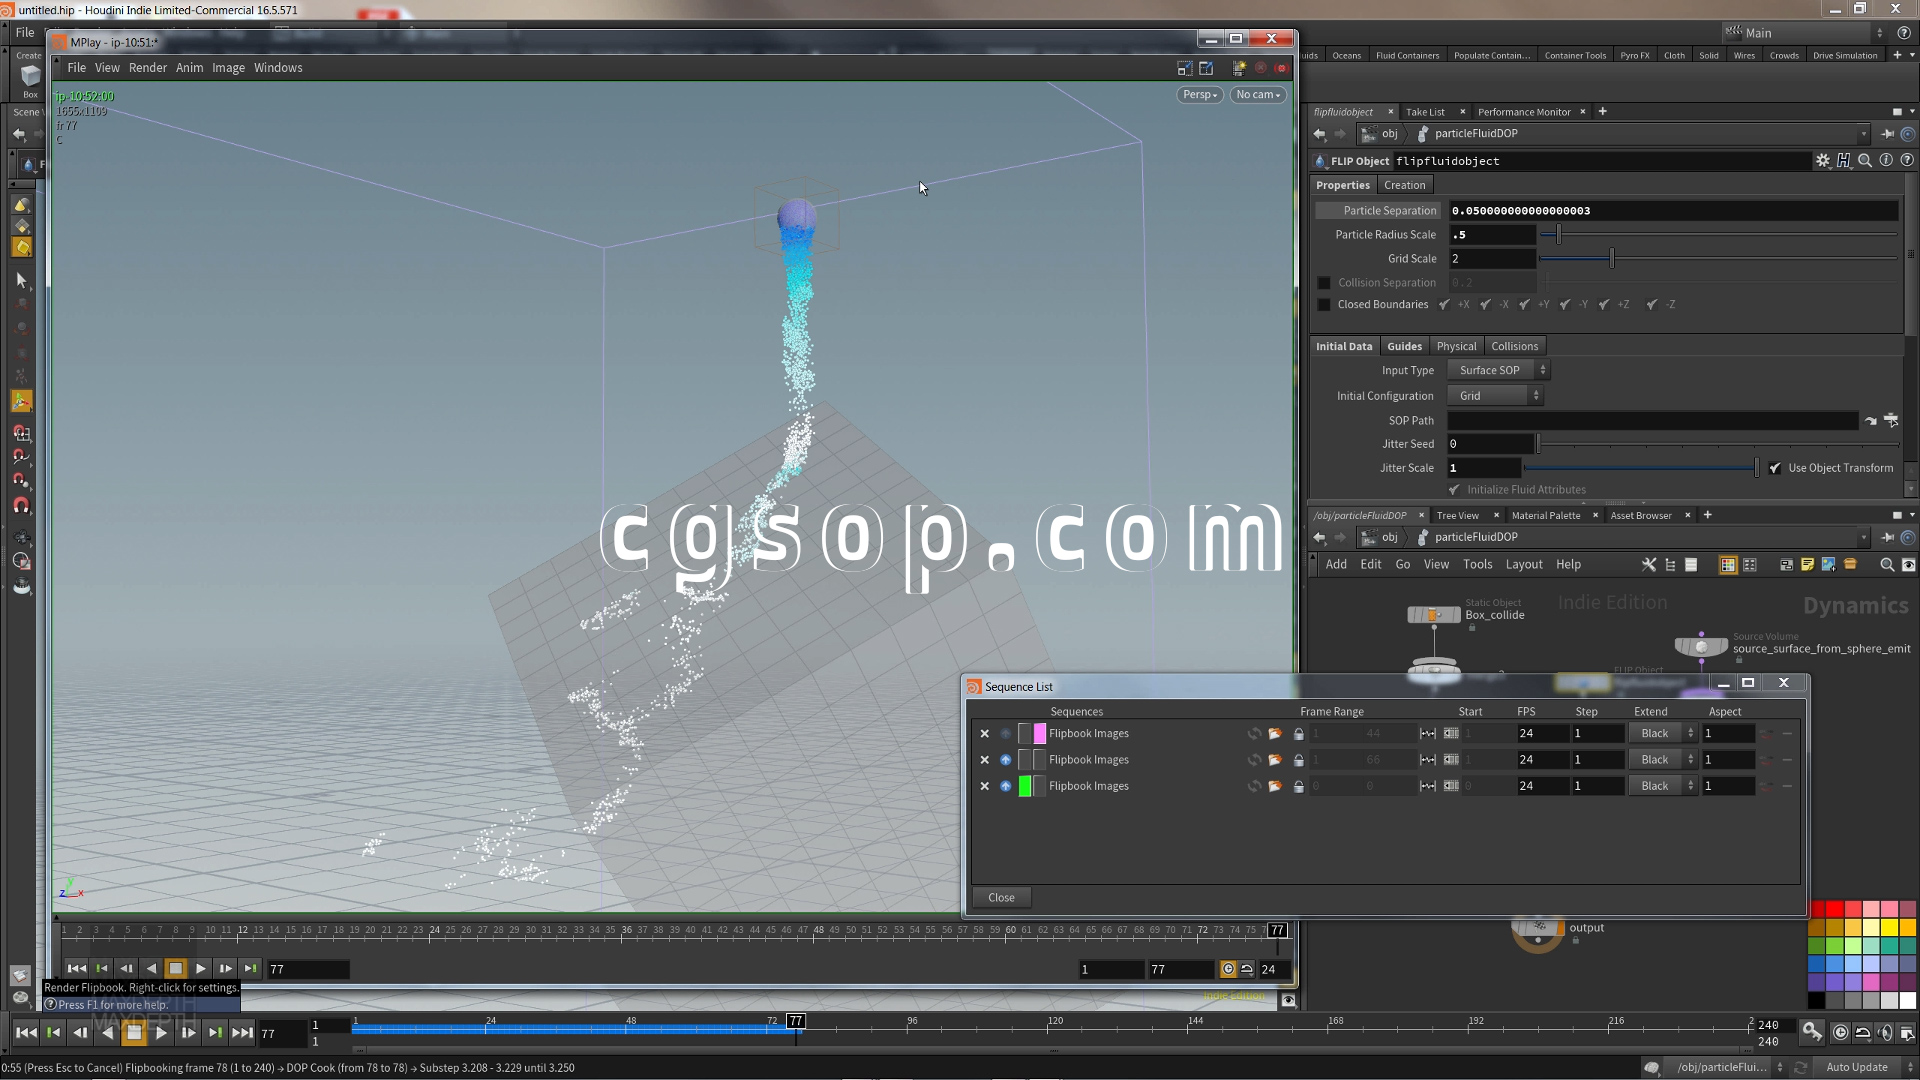This screenshot has width=1920, height=1080.
Task: Click the SOP Path node chooser icon
Action: [1891, 421]
